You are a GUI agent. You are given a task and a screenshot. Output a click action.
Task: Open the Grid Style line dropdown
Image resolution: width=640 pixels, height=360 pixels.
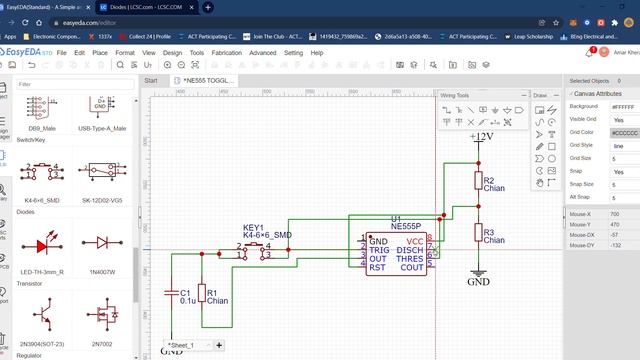coord(625,146)
